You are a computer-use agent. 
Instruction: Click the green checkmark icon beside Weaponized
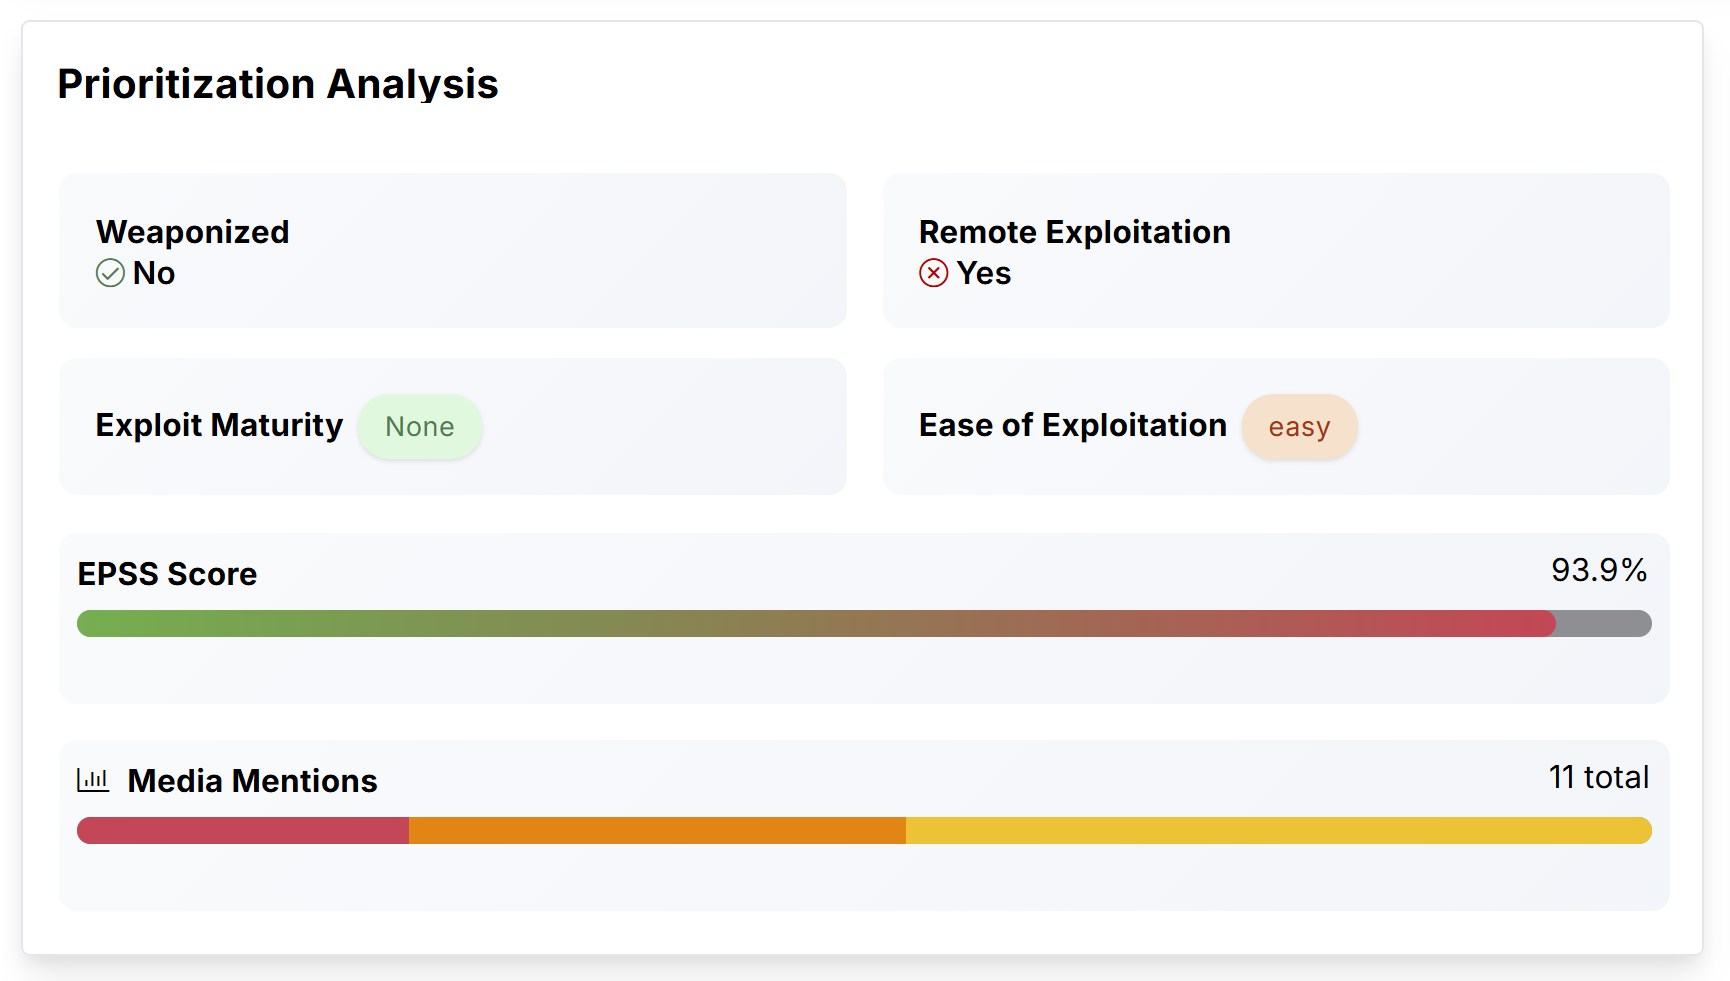point(110,273)
